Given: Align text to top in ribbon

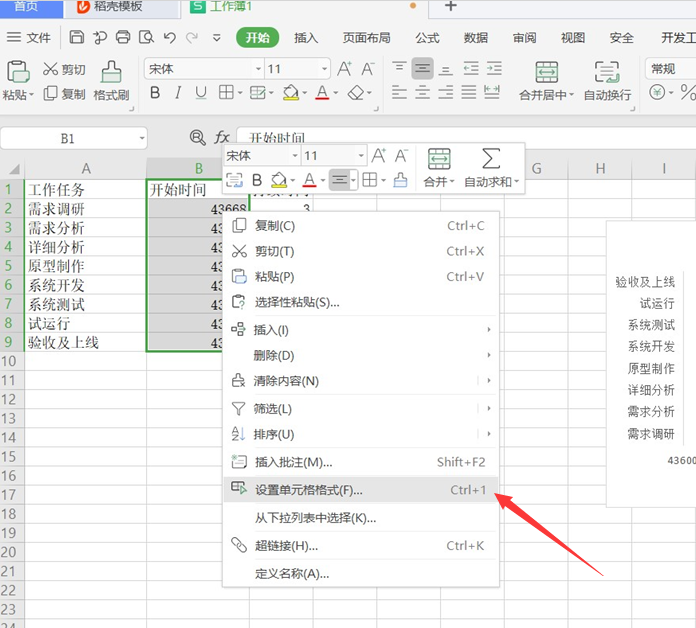Looking at the screenshot, I should (x=399, y=68).
